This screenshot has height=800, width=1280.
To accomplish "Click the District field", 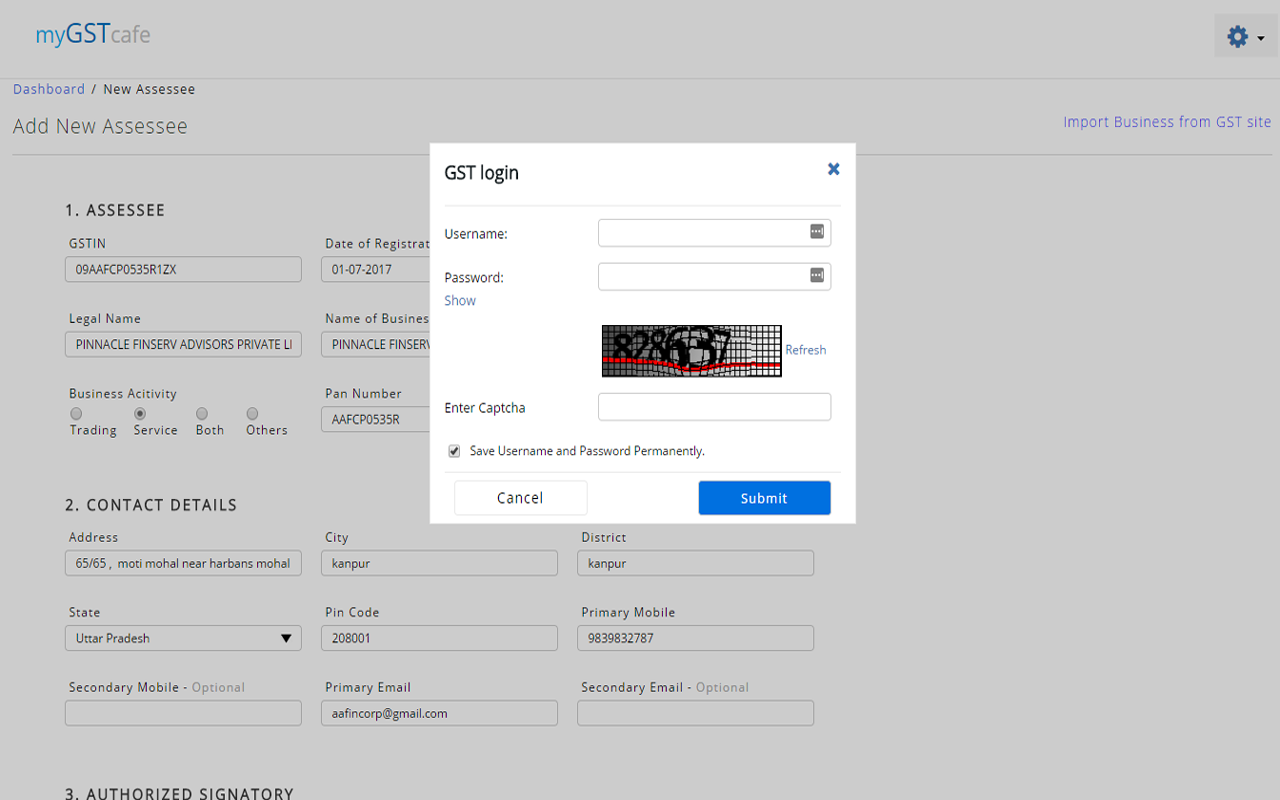I will [695, 563].
